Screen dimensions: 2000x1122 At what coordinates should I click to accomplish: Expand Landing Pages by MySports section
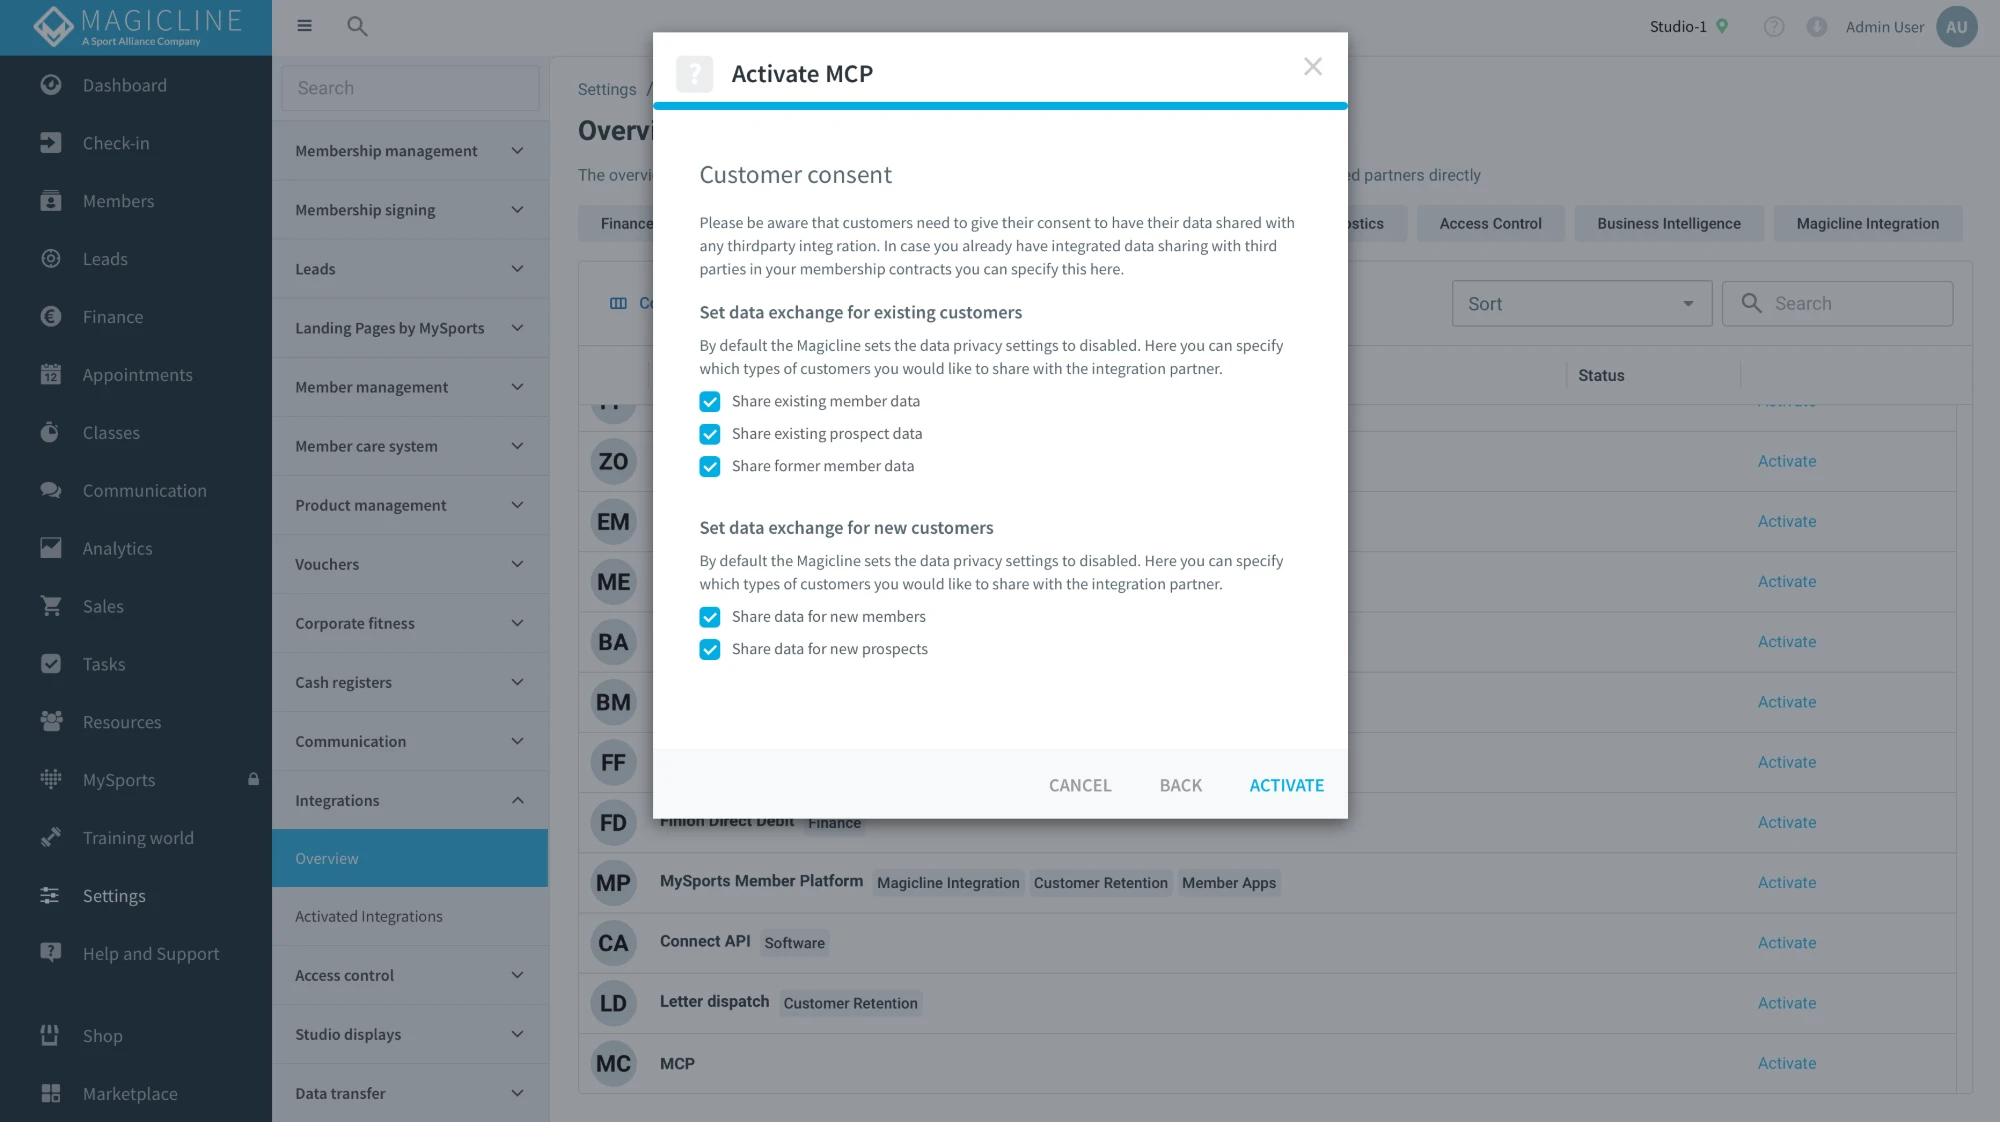[410, 328]
